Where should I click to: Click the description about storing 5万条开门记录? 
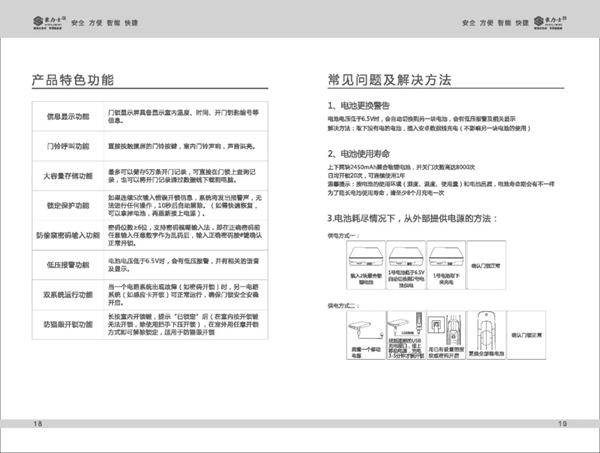coord(182,176)
